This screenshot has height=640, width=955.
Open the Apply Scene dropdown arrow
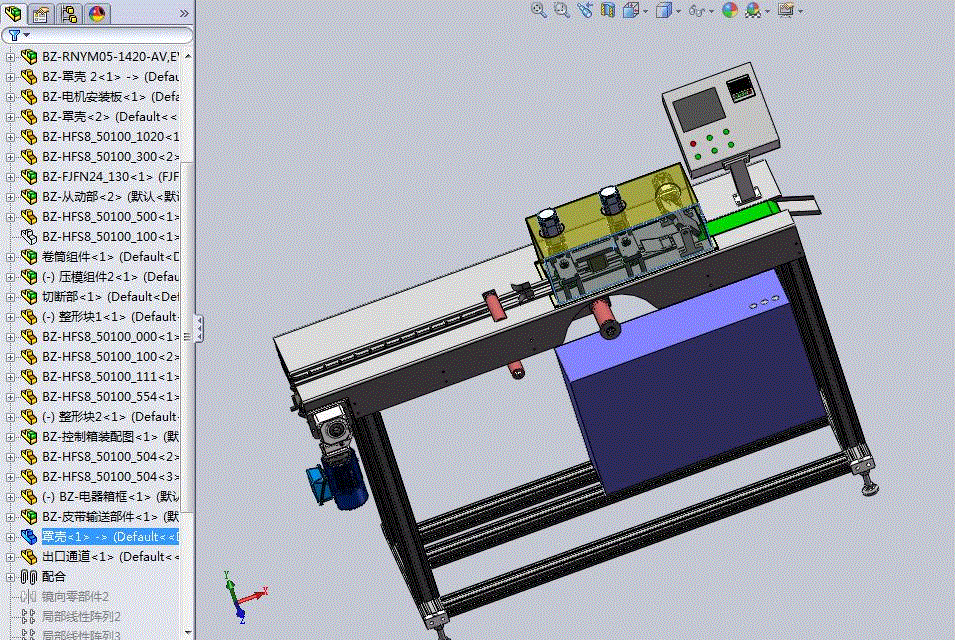(767, 11)
